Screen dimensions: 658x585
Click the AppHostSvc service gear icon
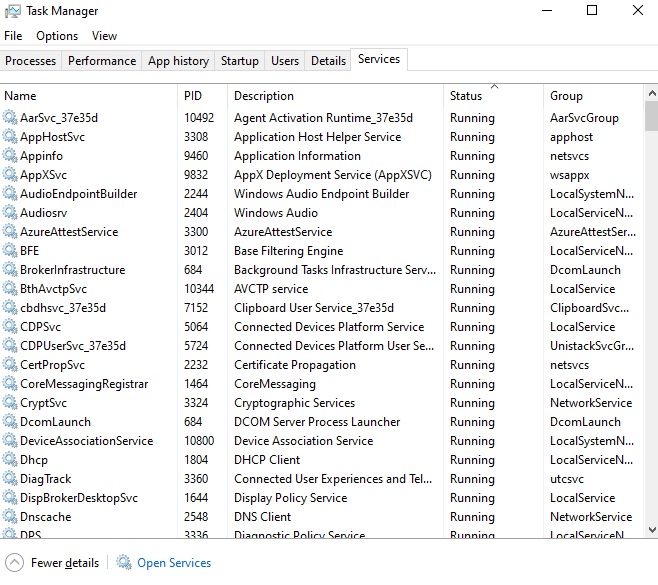tap(10, 136)
